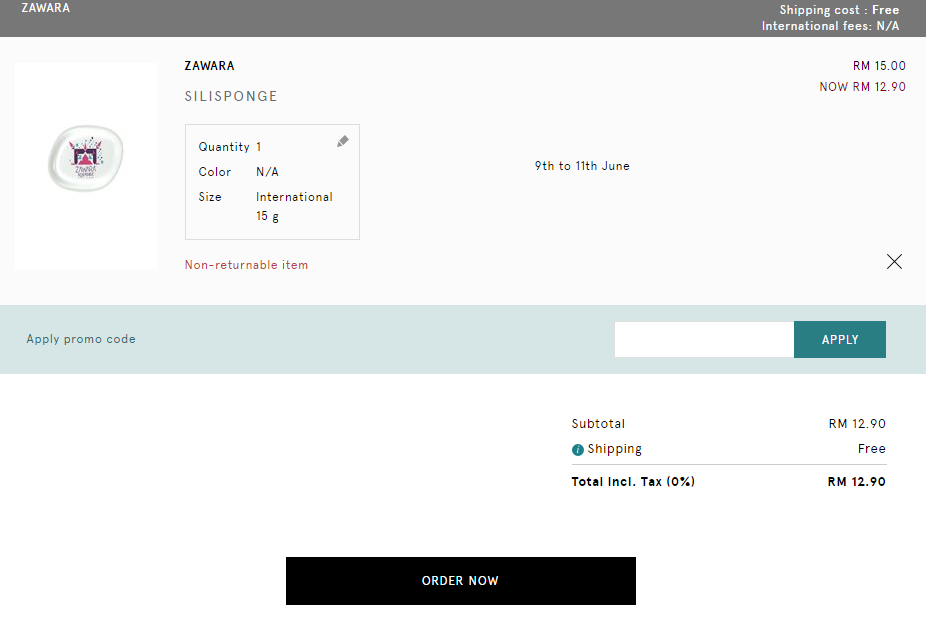Click the Subtotal label
926x622 pixels.
click(598, 424)
